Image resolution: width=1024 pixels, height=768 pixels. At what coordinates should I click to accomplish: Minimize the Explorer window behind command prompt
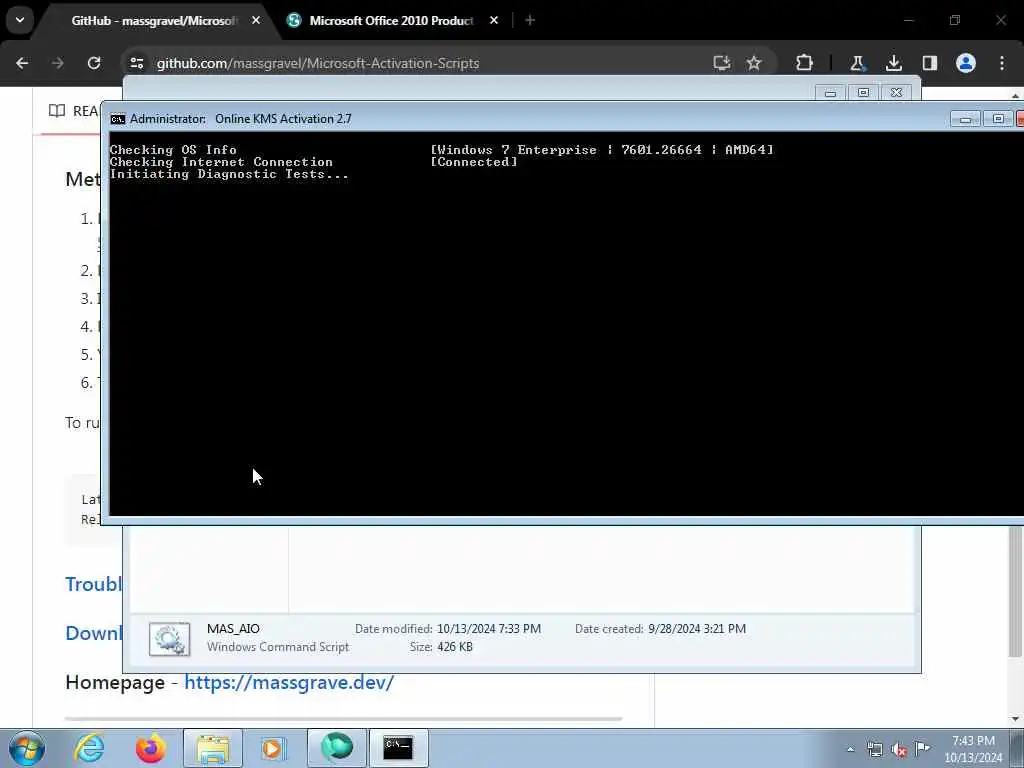coord(831,93)
